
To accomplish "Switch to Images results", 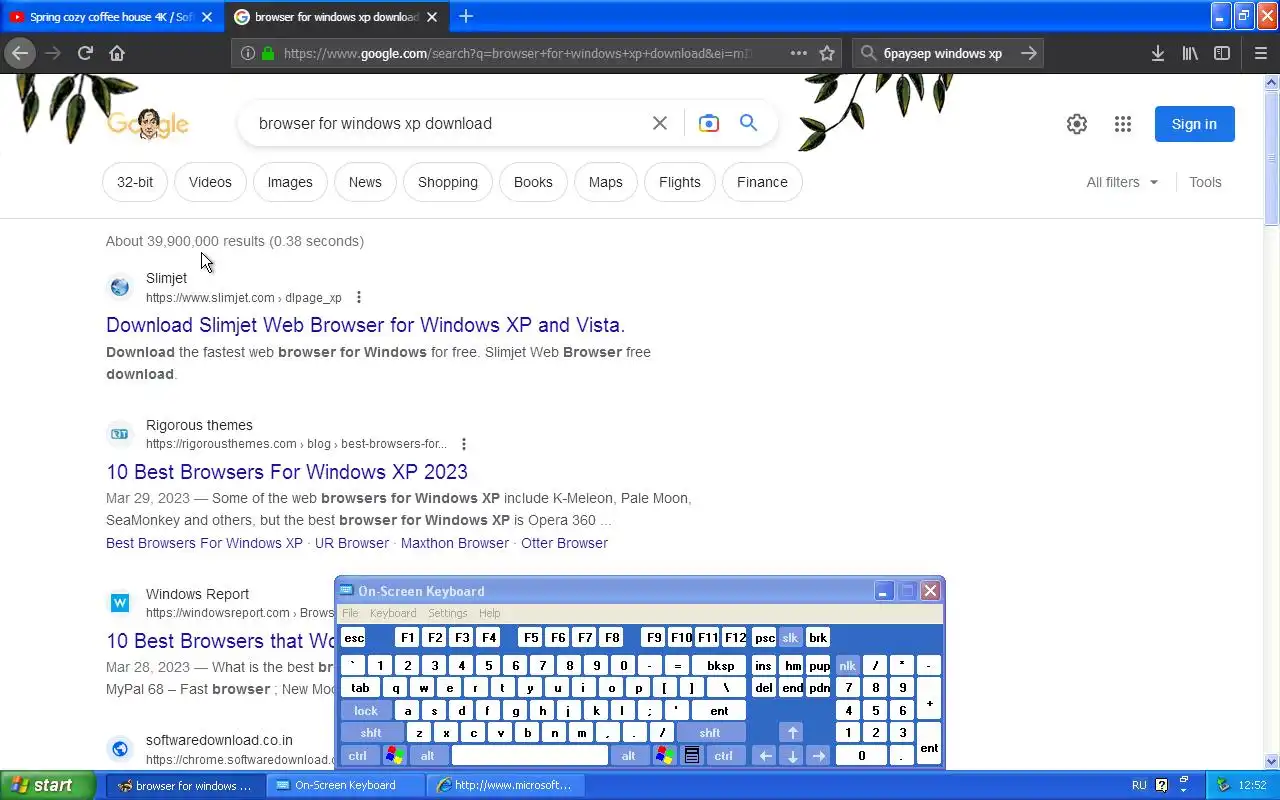I will [290, 182].
